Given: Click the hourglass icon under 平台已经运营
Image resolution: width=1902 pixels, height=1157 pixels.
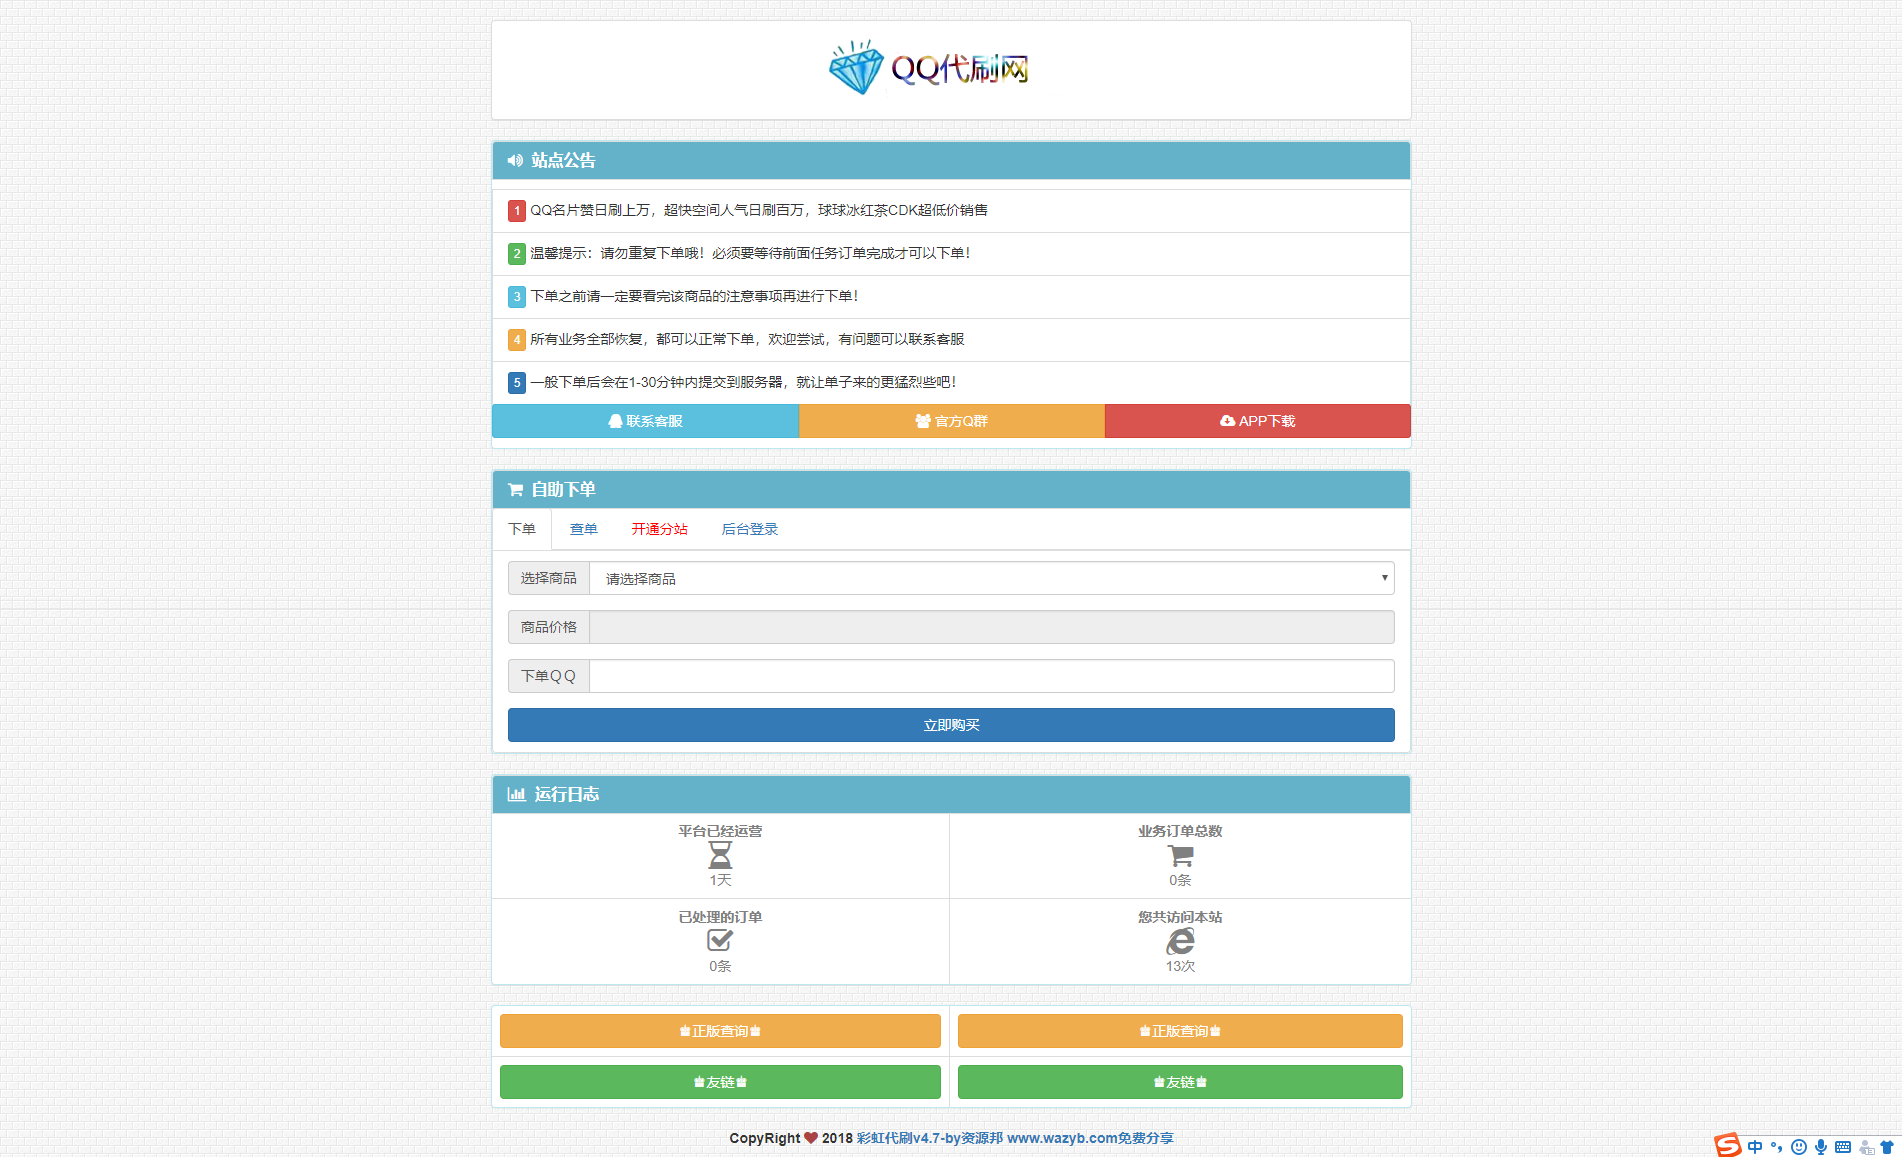Looking at the screenshot, I should 720,855.
